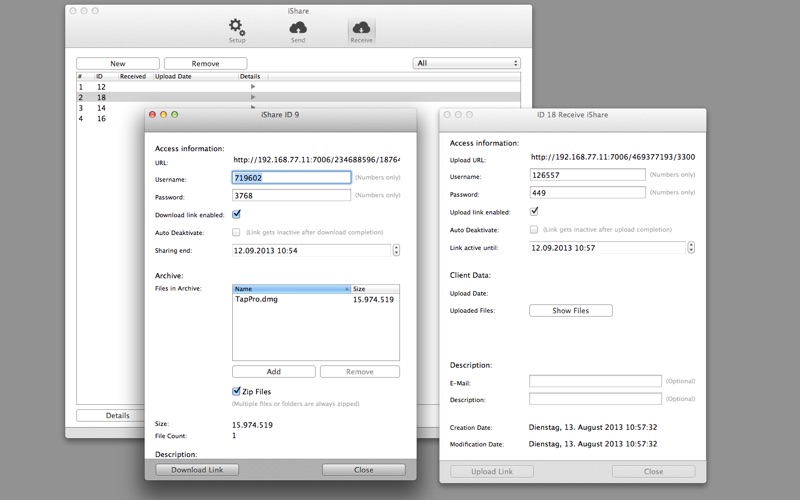Sort archive files by Size column

click(375, 289)
